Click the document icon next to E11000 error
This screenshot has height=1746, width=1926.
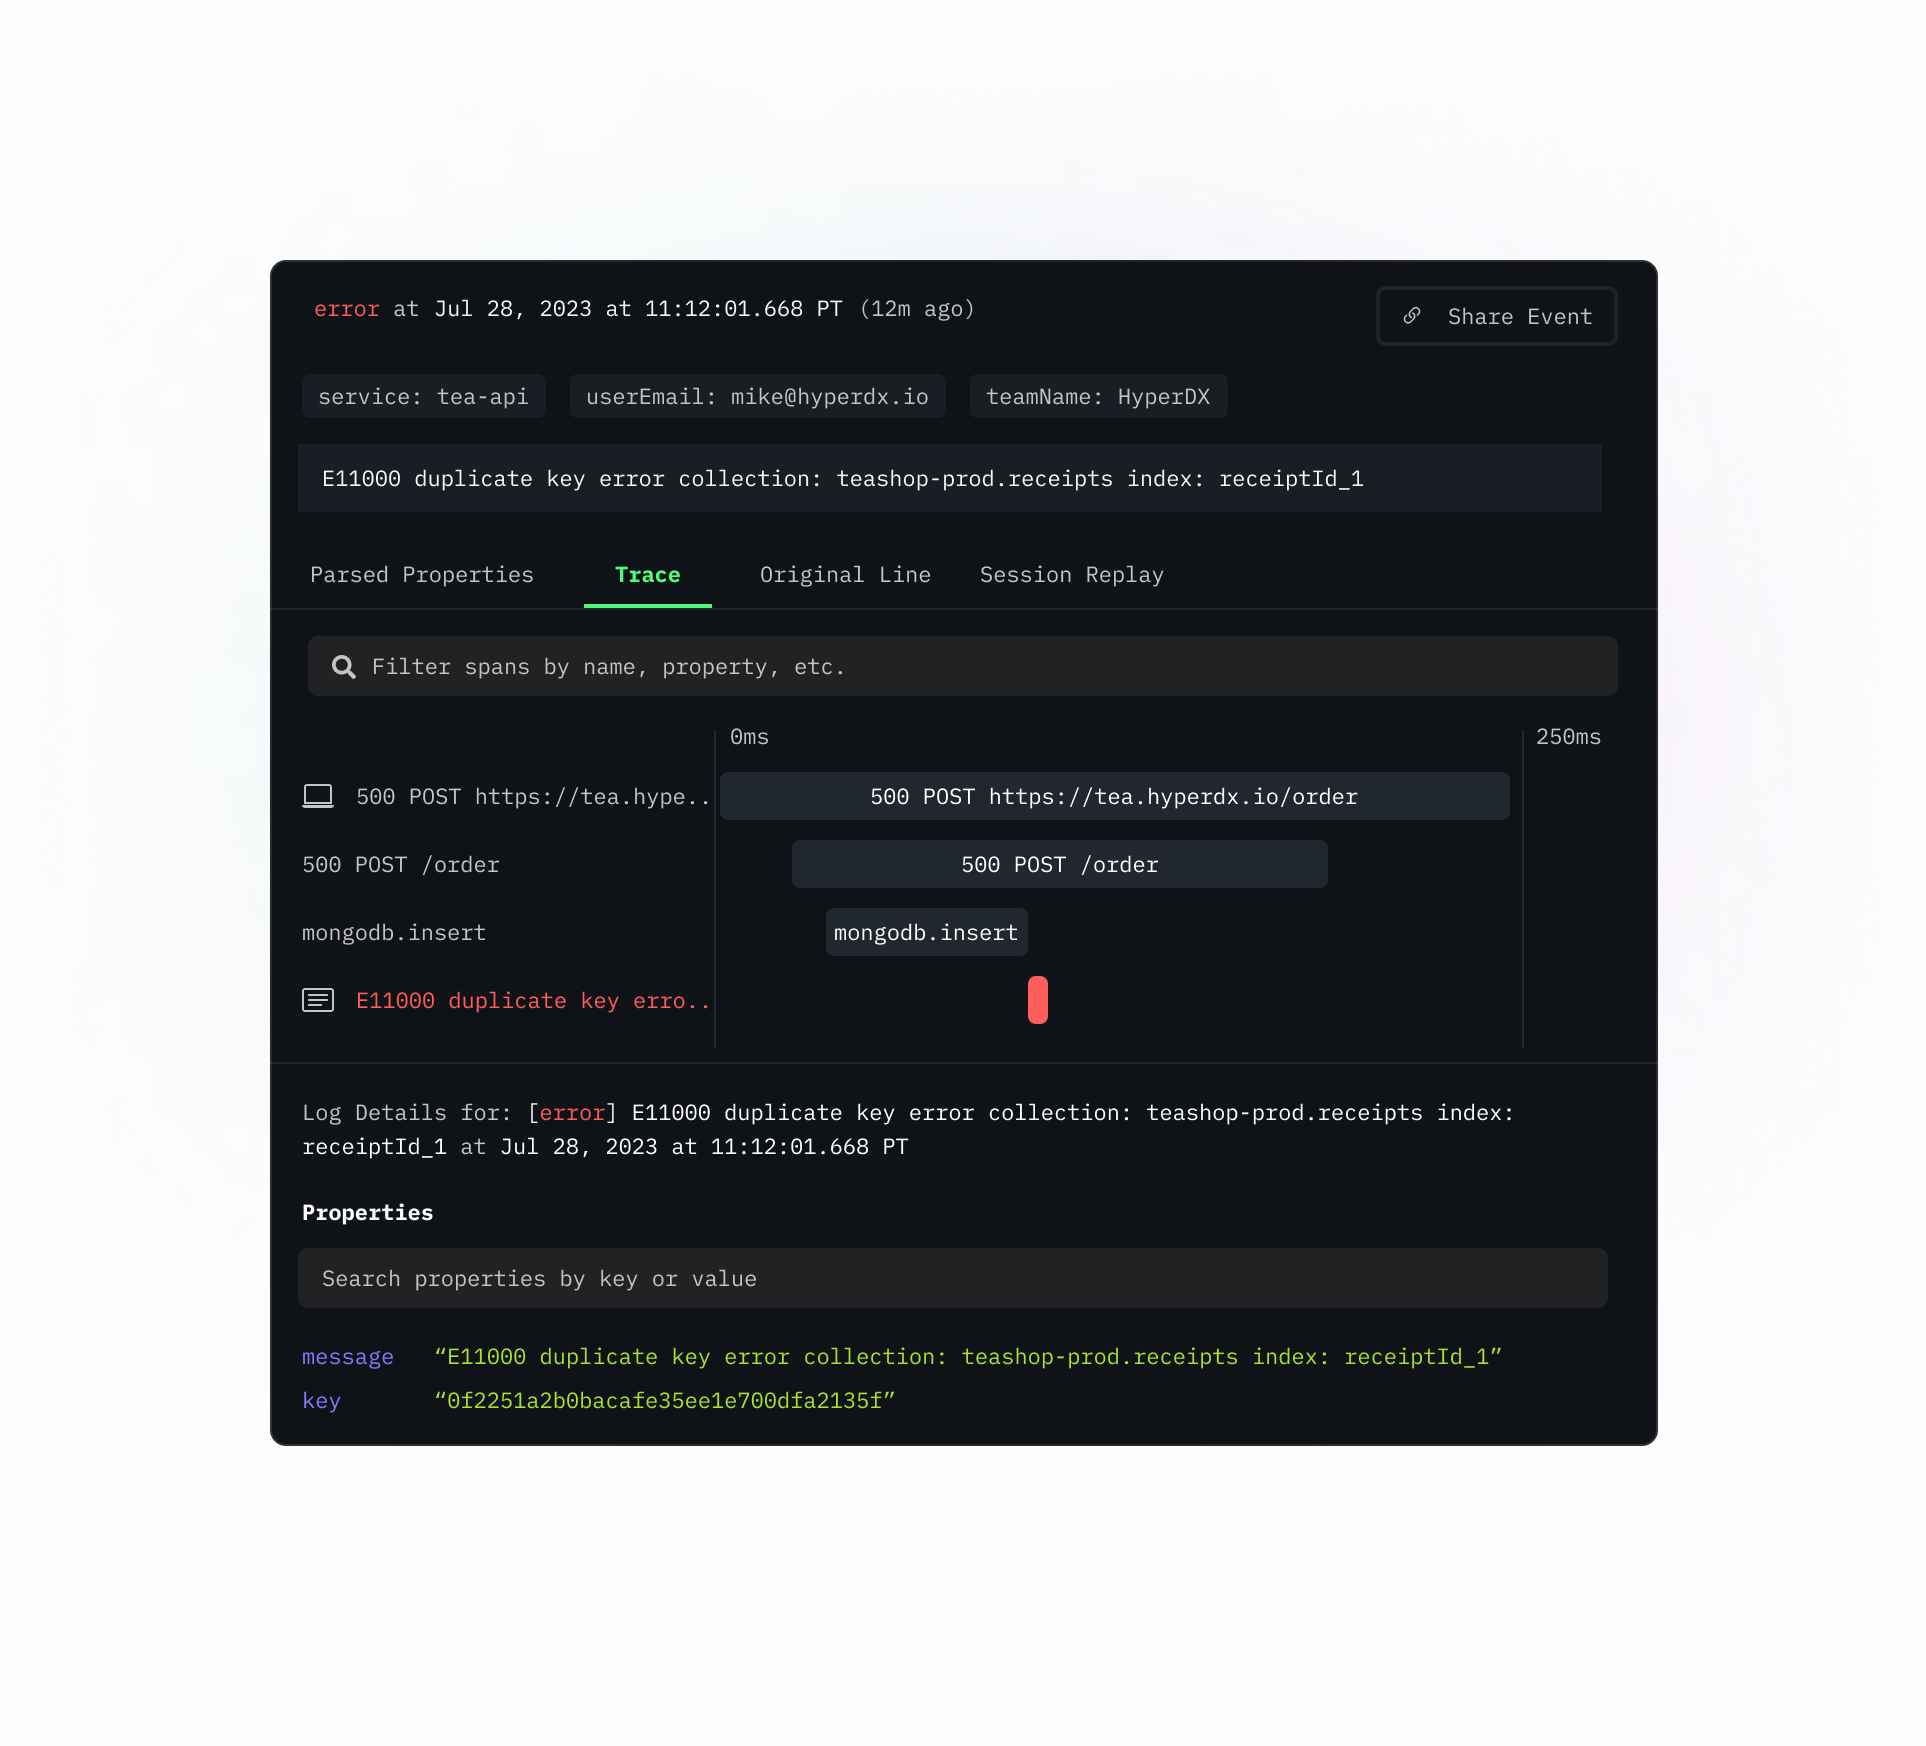(320, 1000)
